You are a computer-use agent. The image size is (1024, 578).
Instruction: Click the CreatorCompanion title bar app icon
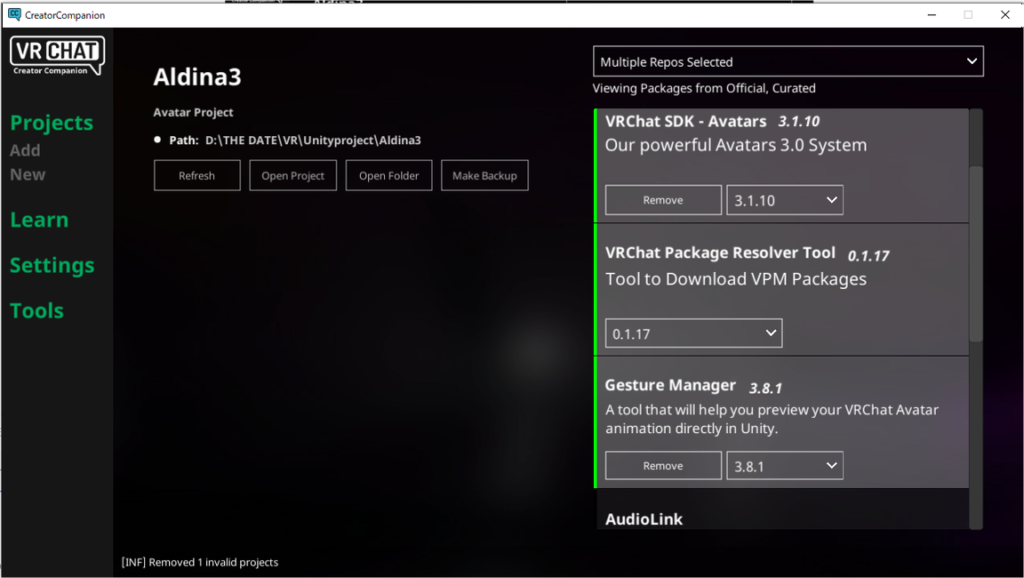[x=14, y=14]
